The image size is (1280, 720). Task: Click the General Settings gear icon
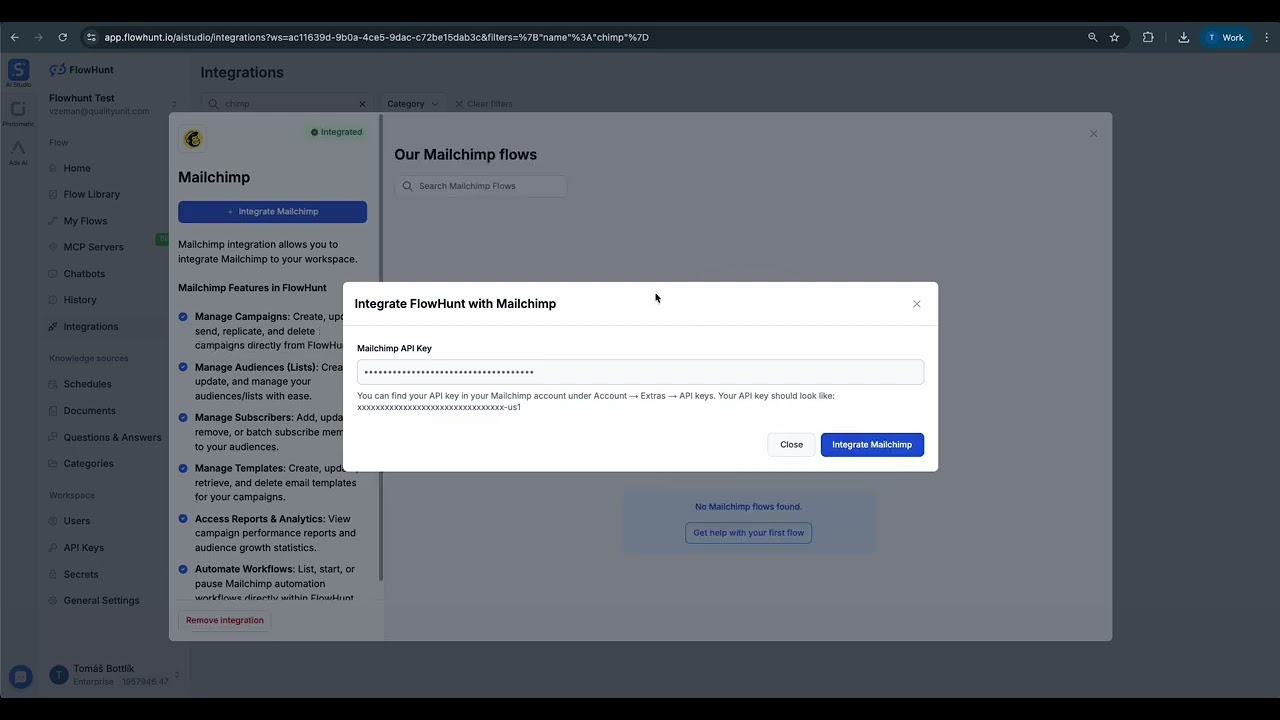click(x=54, y=601)
